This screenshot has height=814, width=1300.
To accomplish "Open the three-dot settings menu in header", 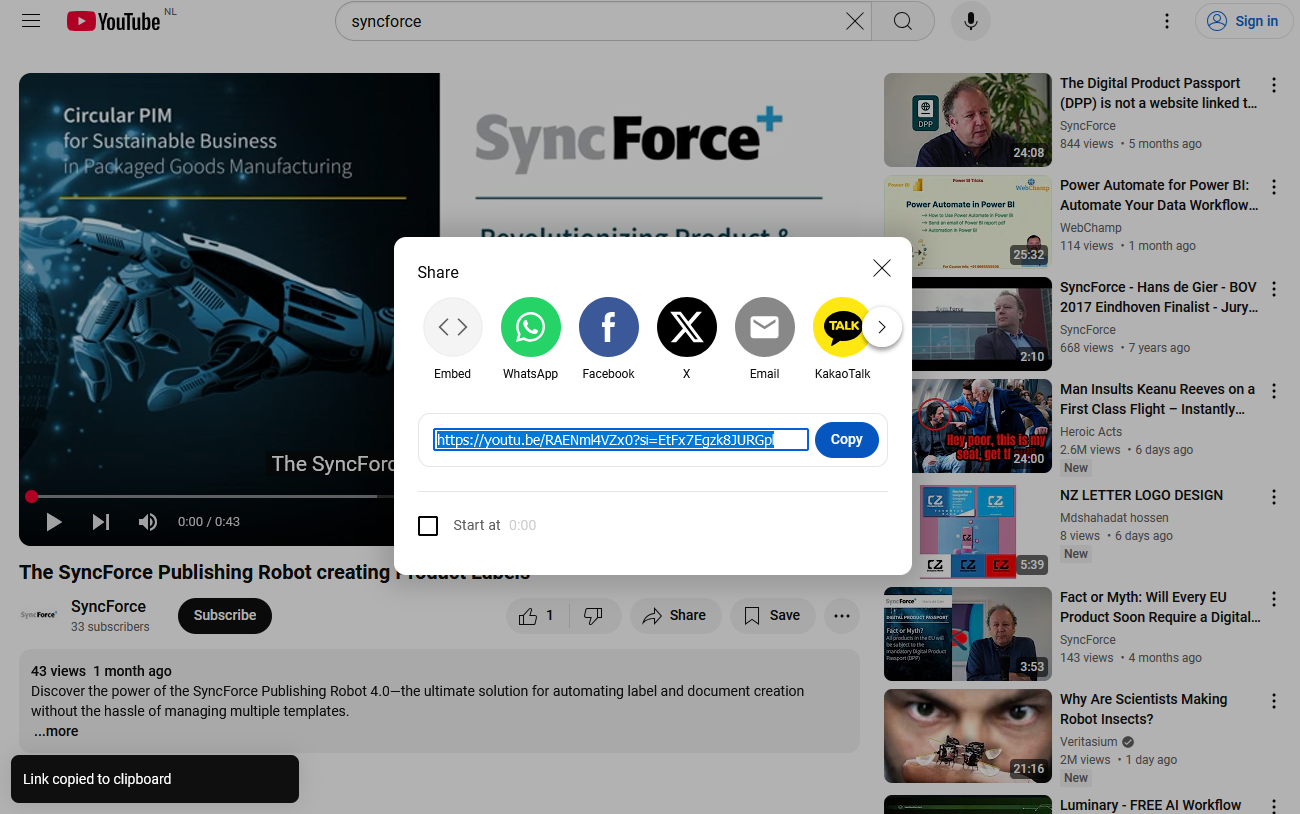I will 1167,21.
